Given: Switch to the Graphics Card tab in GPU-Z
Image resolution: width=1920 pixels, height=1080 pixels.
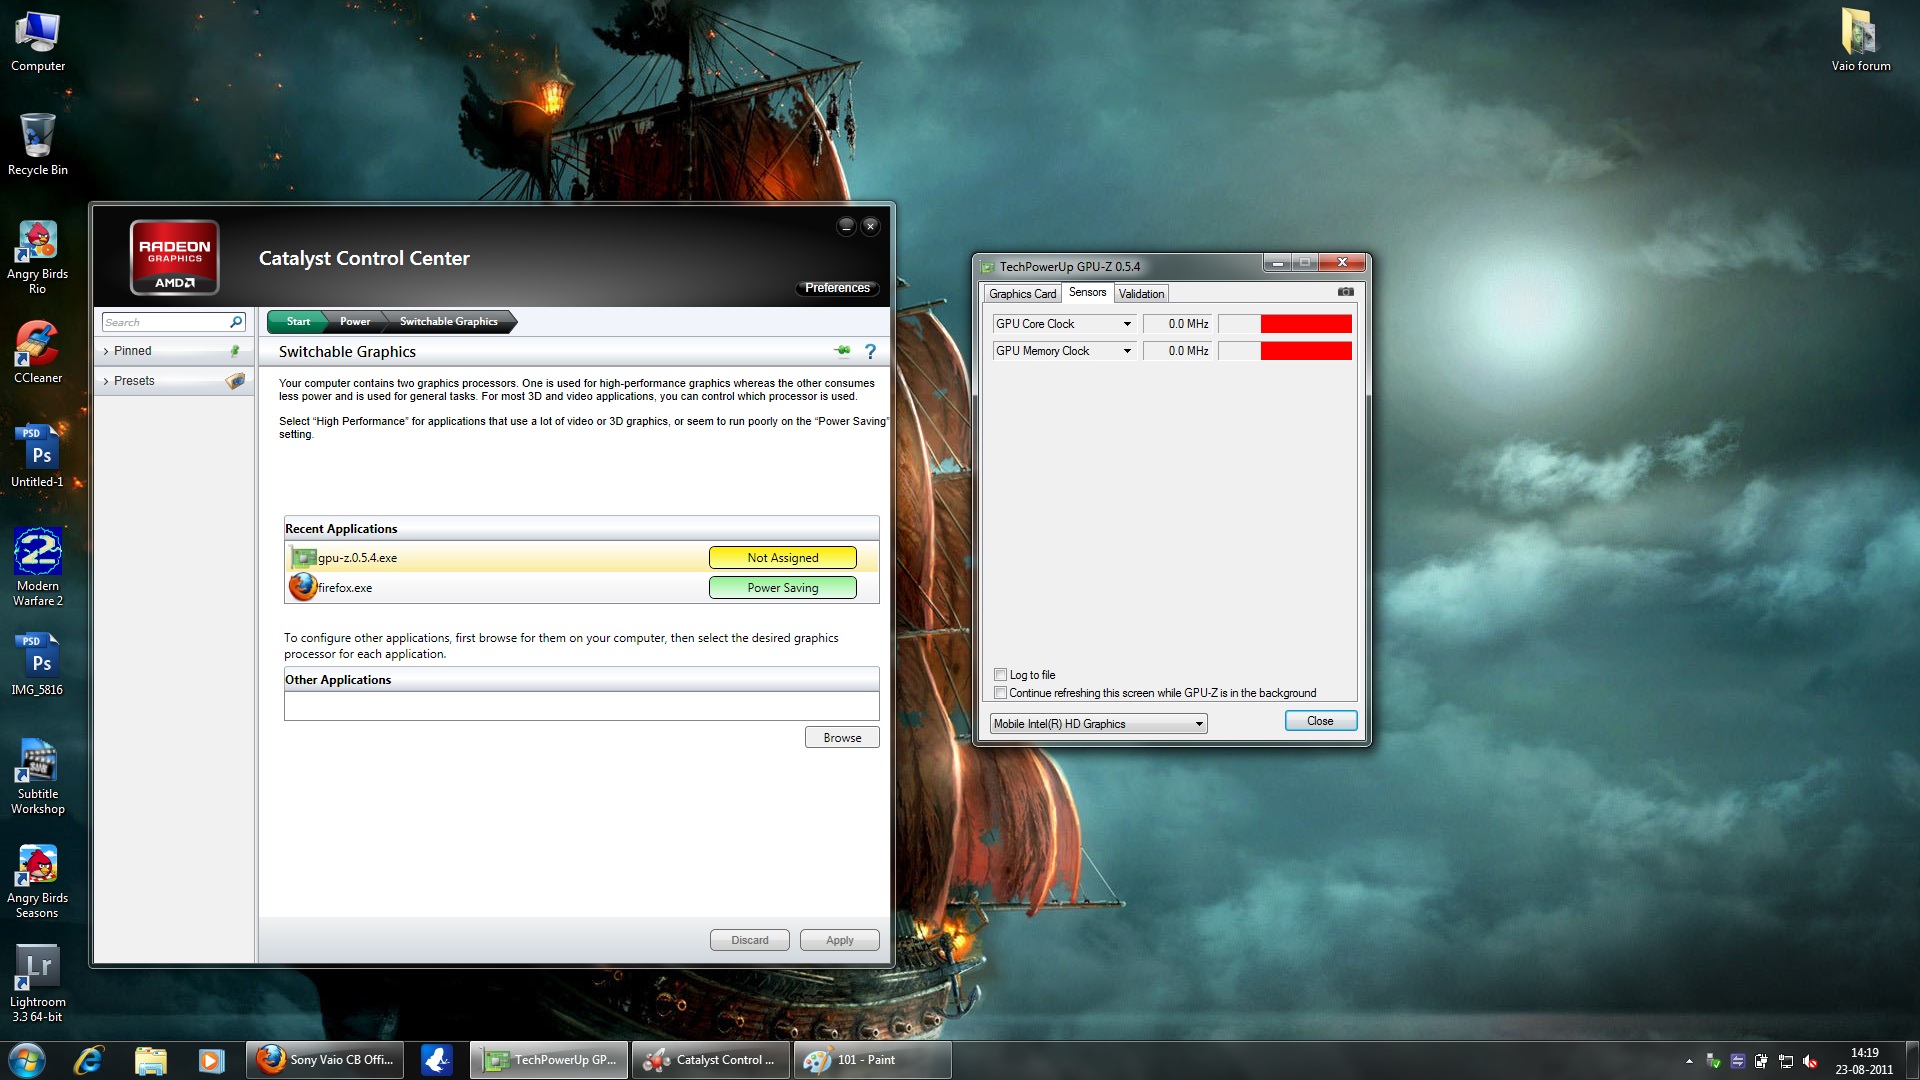Looking at the screenshot, I should coord(1022,293).
